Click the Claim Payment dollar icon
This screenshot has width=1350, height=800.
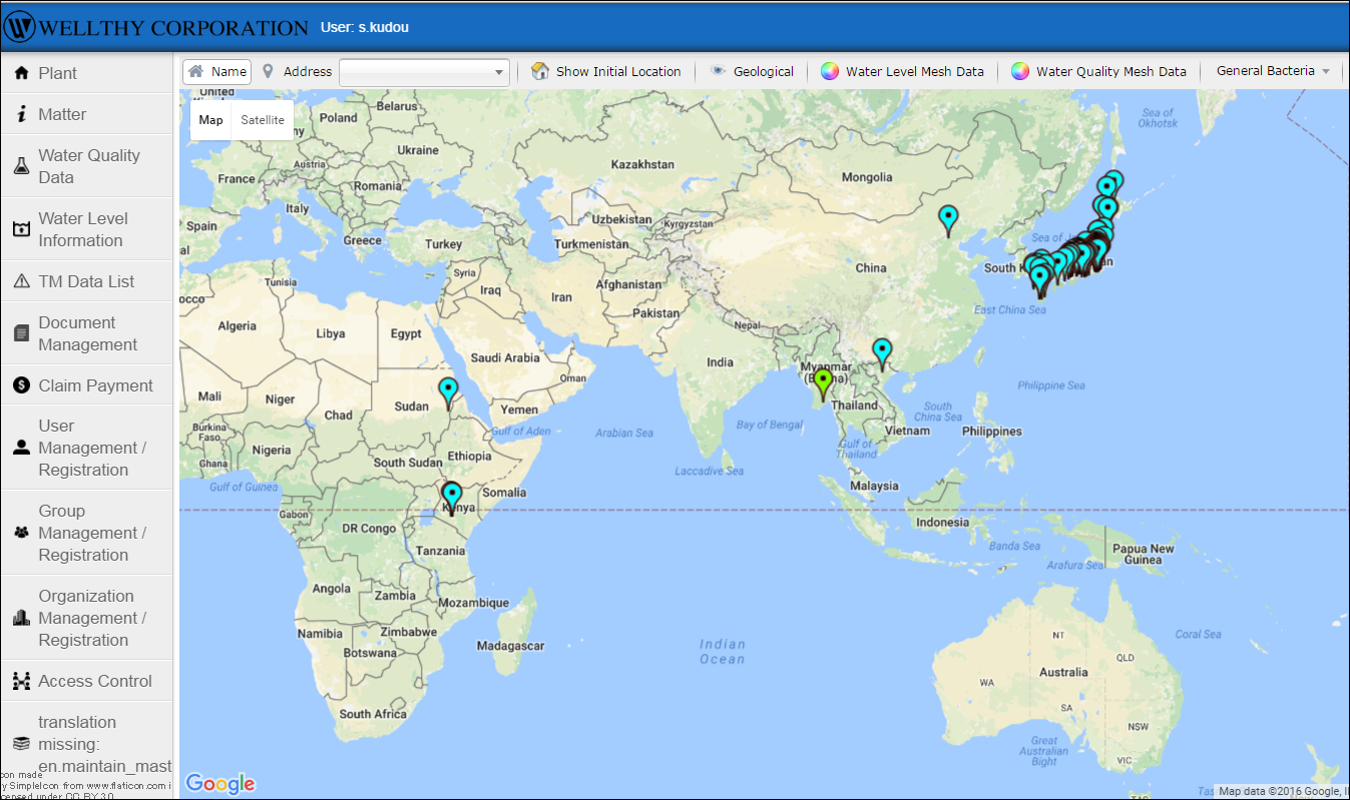(21, 385)
